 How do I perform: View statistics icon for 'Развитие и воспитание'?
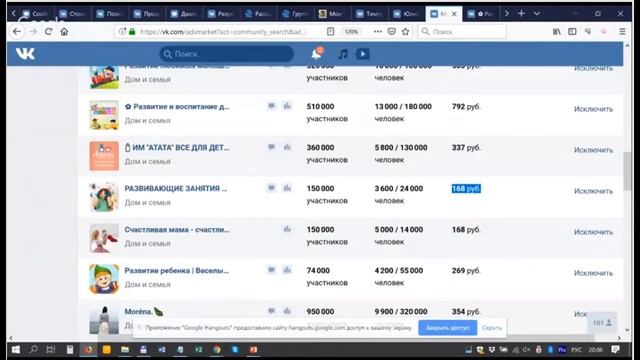287,106
